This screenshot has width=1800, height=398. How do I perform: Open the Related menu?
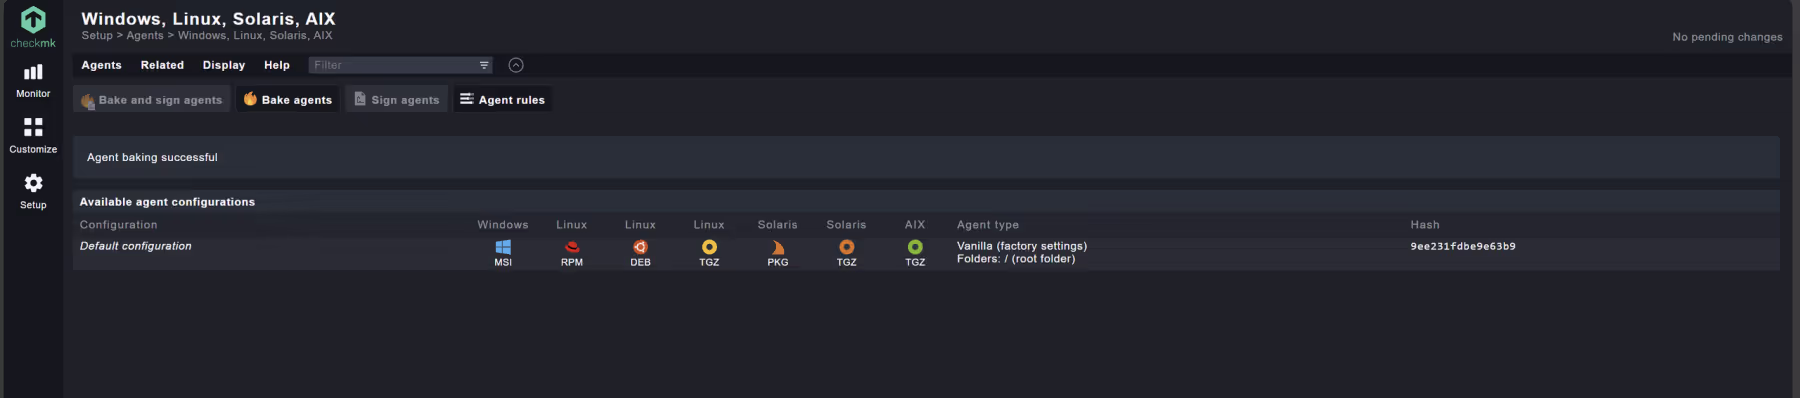pyautogui.click(x=162, y=65)
